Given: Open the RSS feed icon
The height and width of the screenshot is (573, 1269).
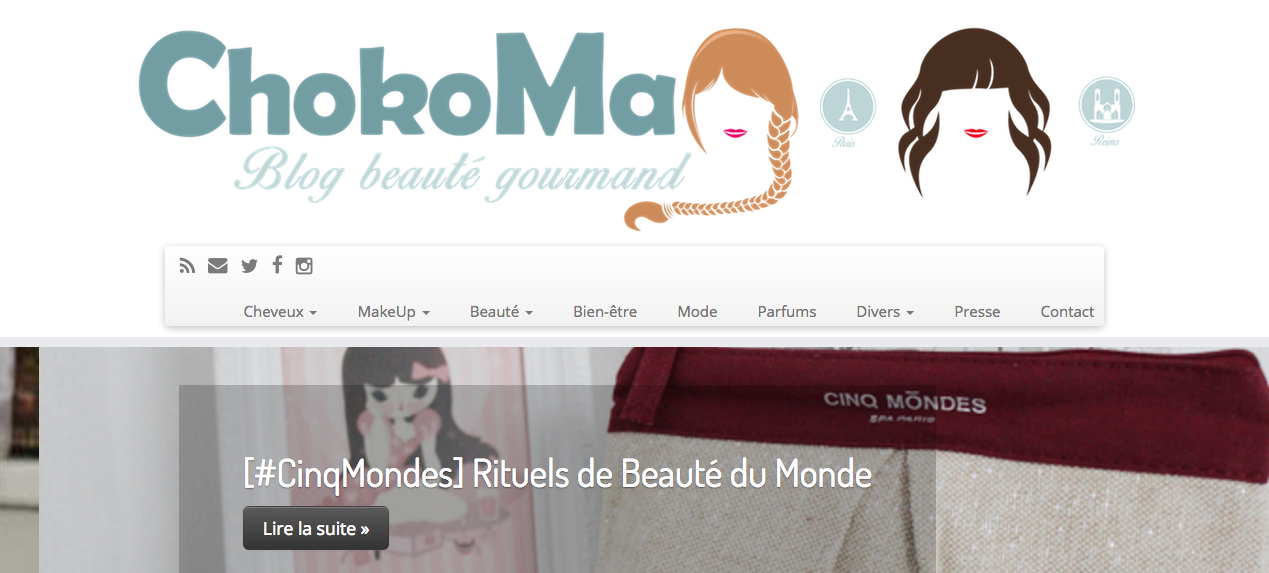Looking at the screenshot, I should coord(187,266).
